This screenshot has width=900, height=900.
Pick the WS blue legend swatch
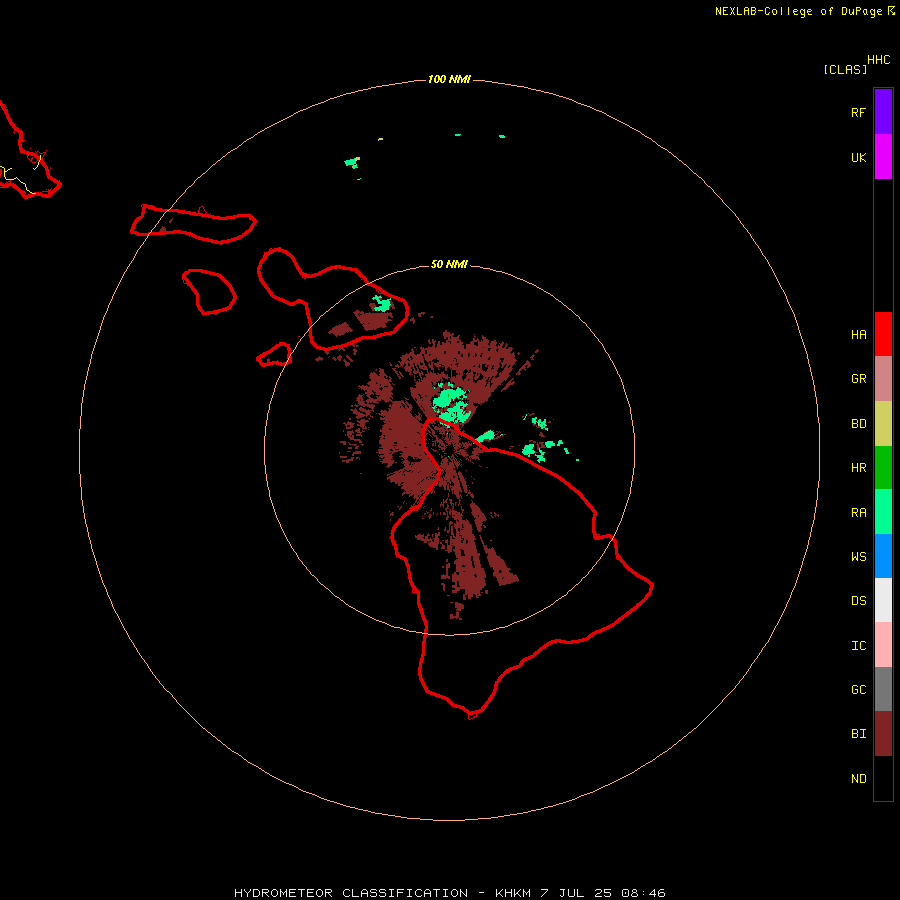point(883,556)
